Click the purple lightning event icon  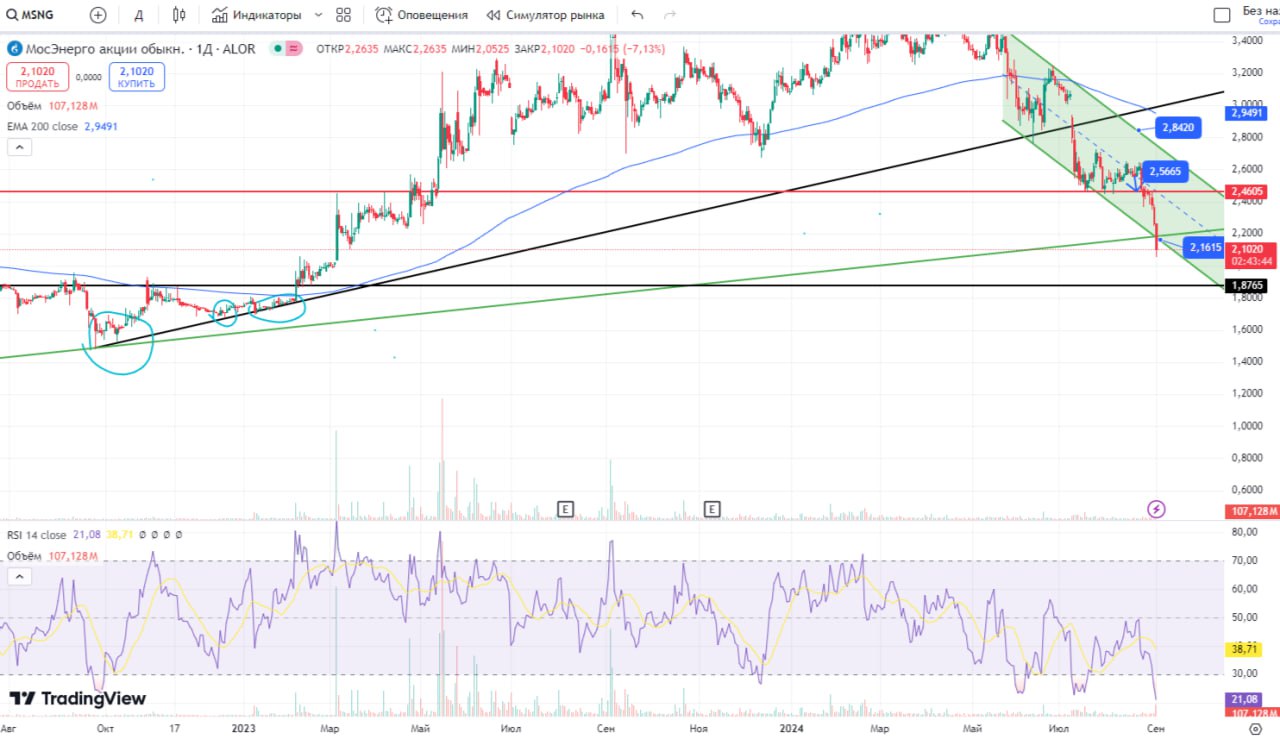point(1156,509)
